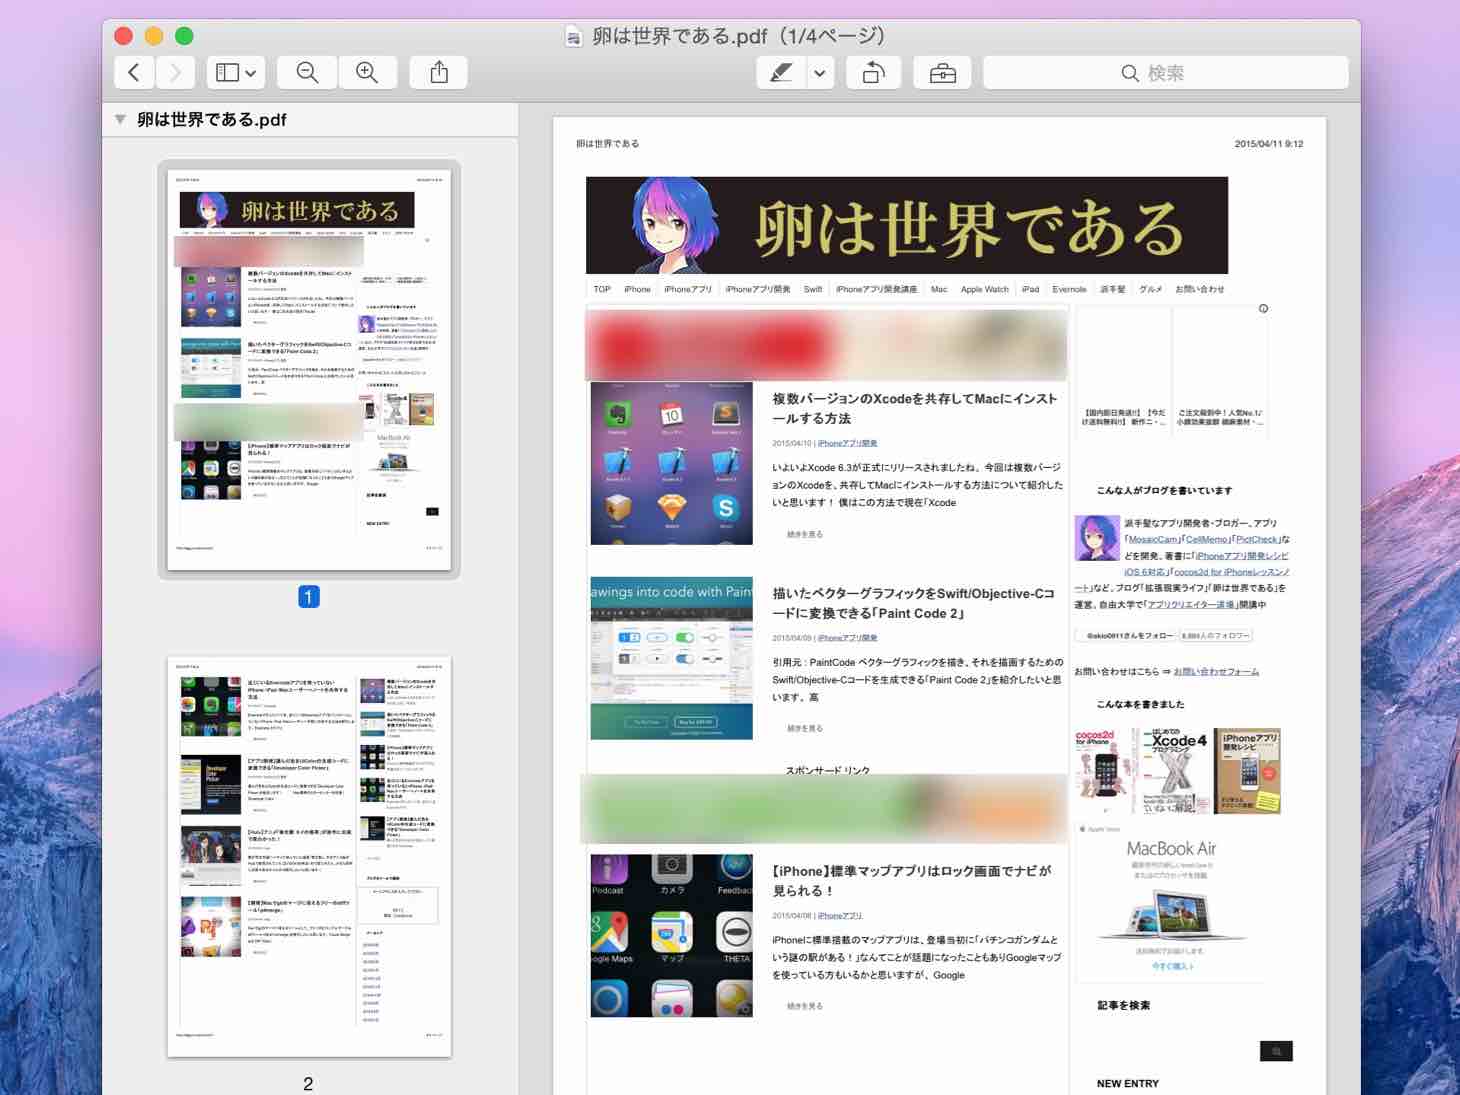
Task: Click the 卵は世界である page header text
Action: coord(607,144)
